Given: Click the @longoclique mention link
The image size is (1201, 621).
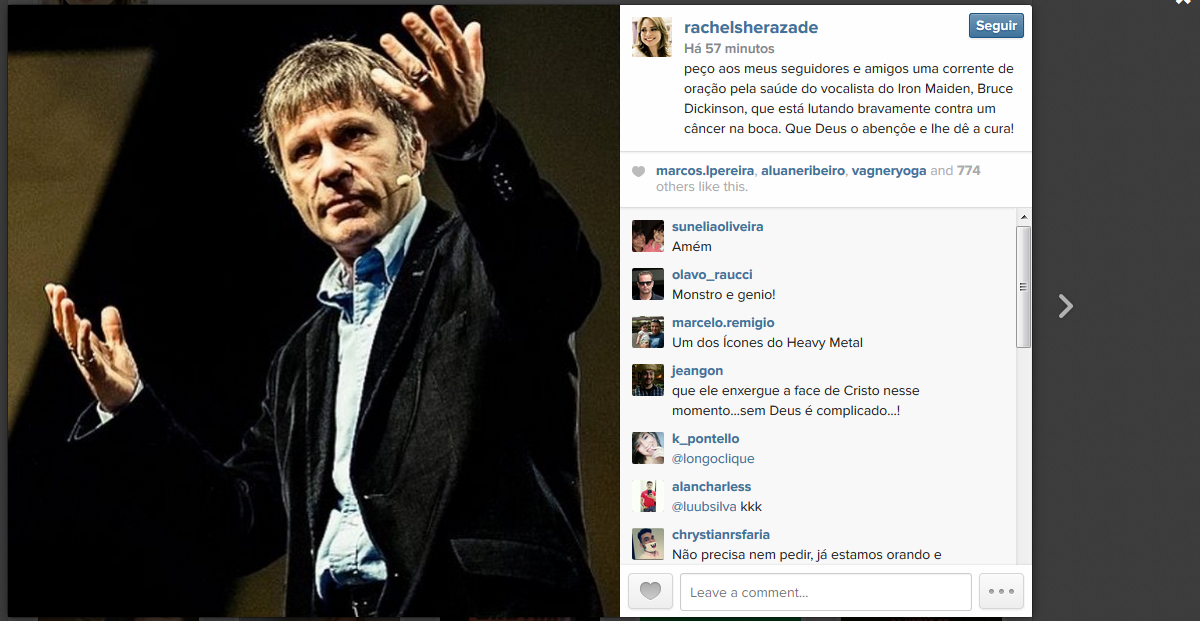Looking at the screenshot, I should pos(713,459).
